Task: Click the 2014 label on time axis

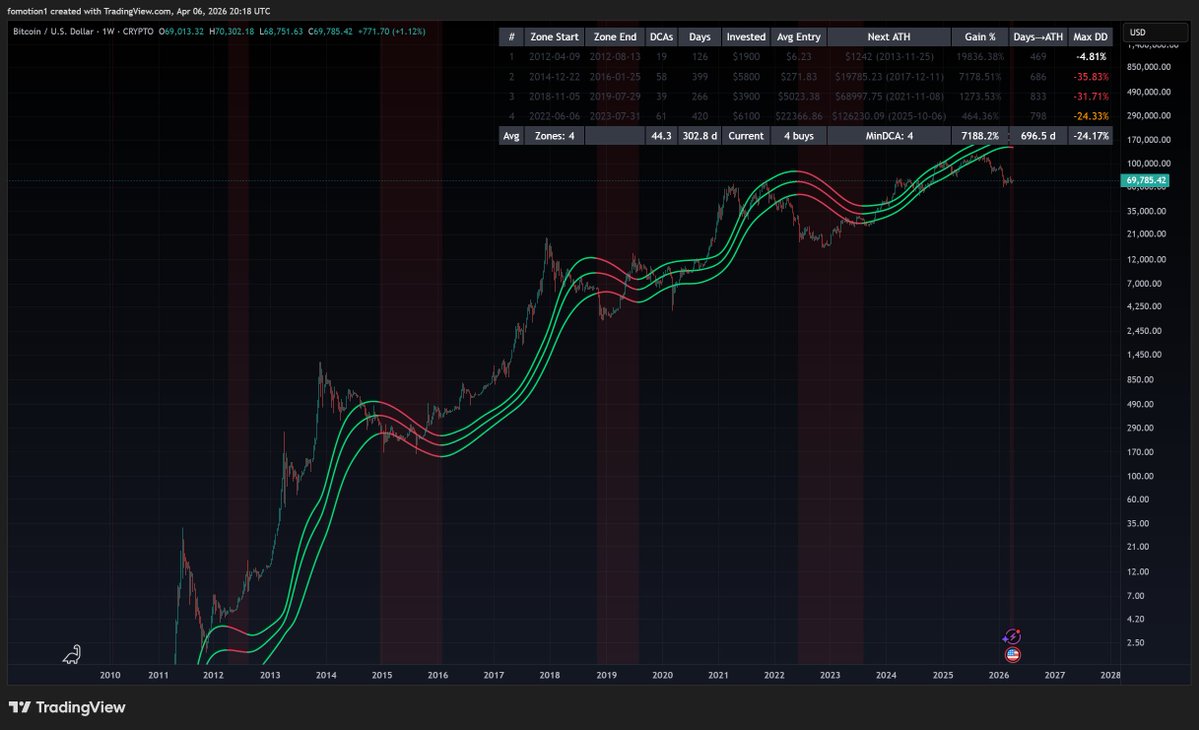Action: (326, 675)
